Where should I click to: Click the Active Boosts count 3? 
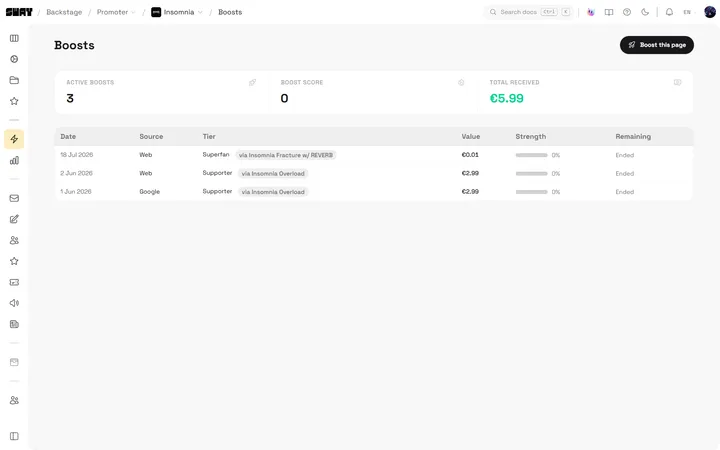pyautogui.click(x=70, y=98)
